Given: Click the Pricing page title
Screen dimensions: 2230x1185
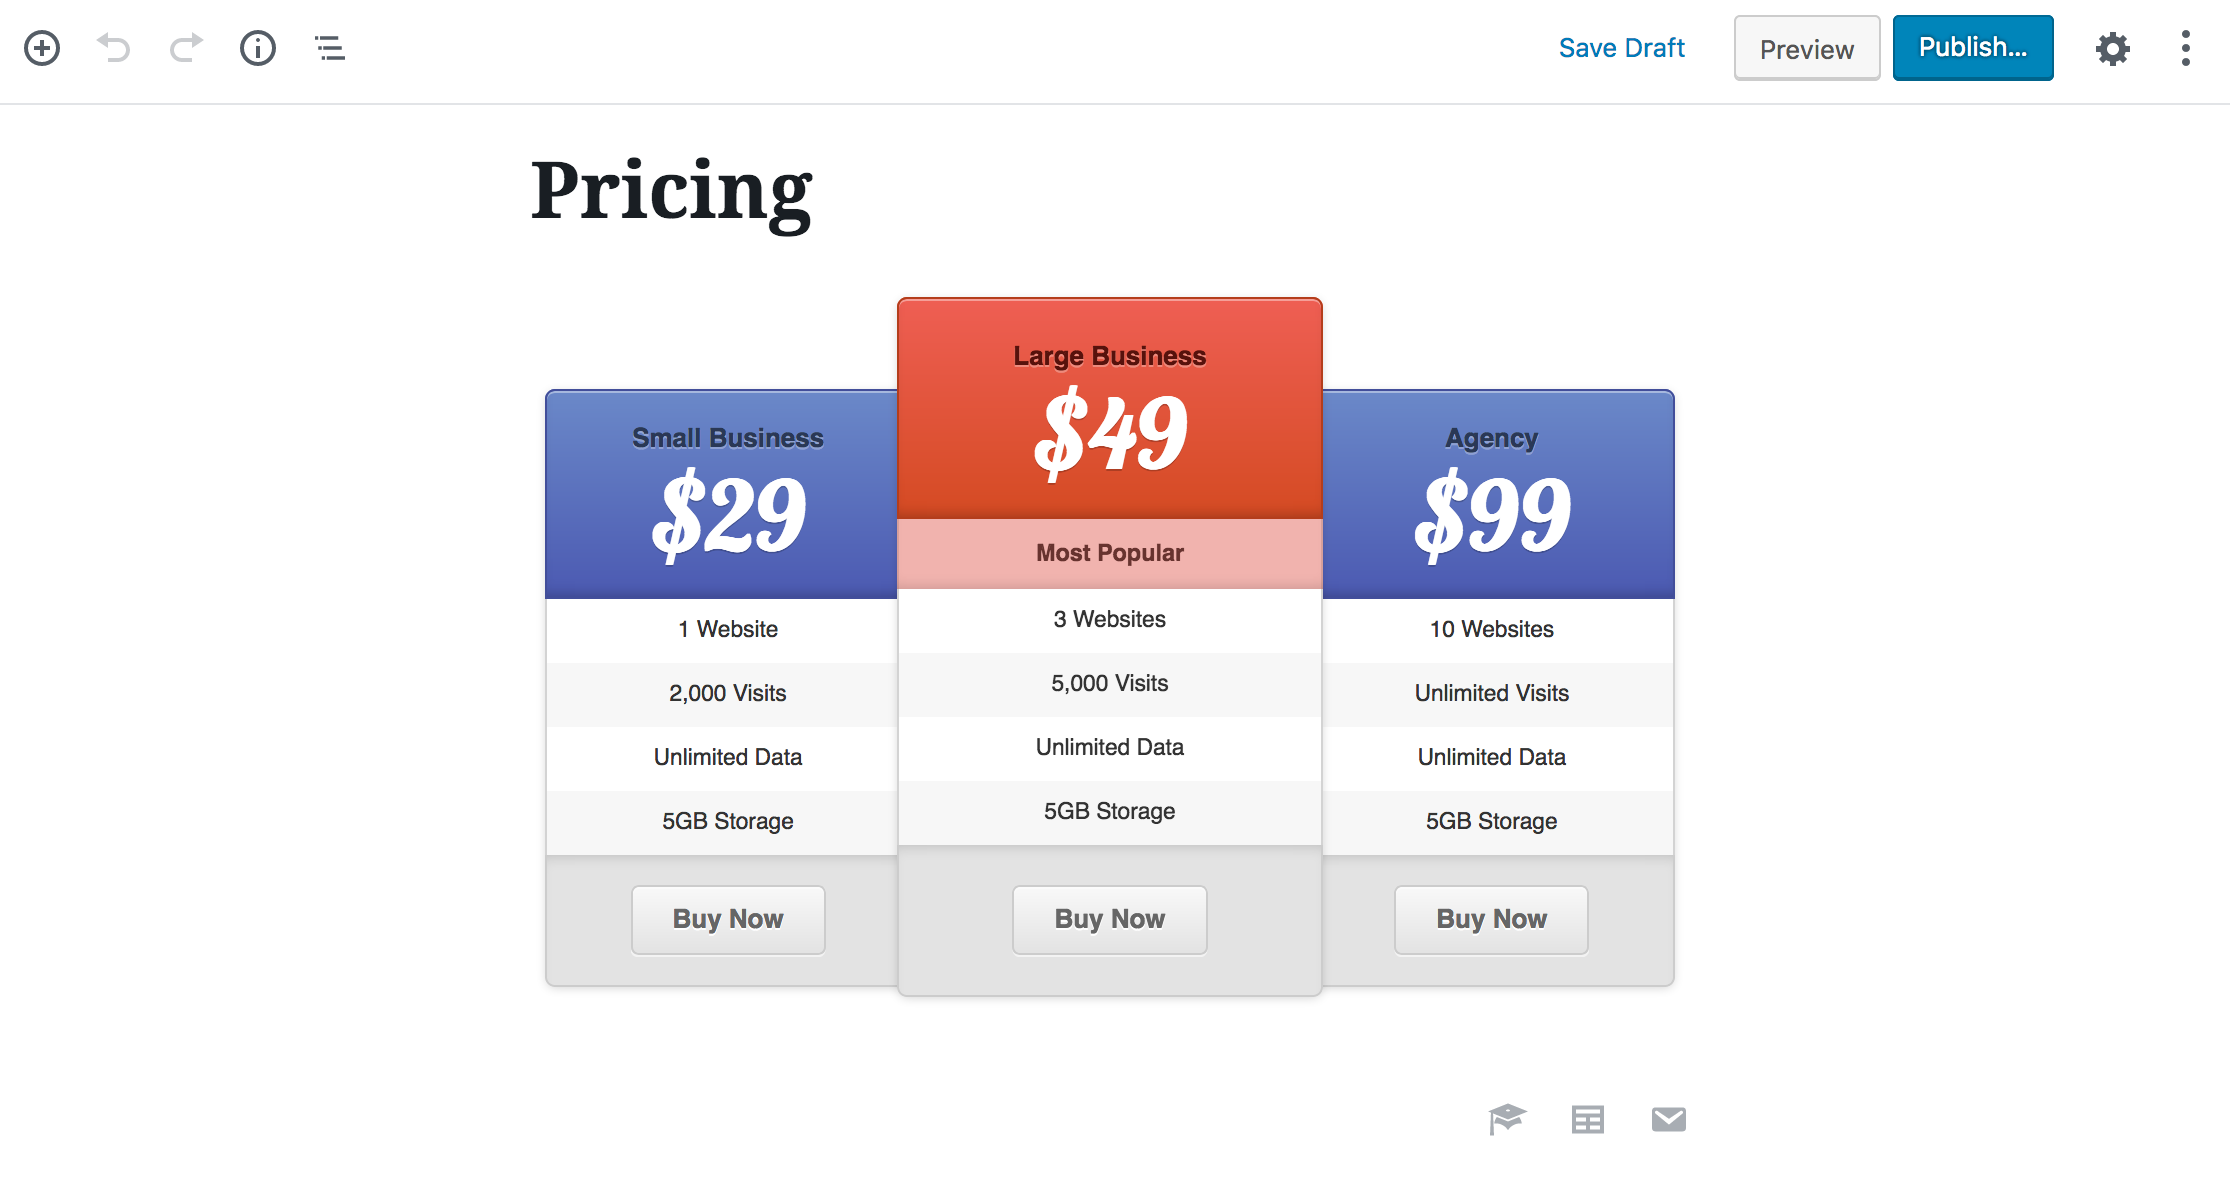Looking at the screenshot, I should pos(671,190).
